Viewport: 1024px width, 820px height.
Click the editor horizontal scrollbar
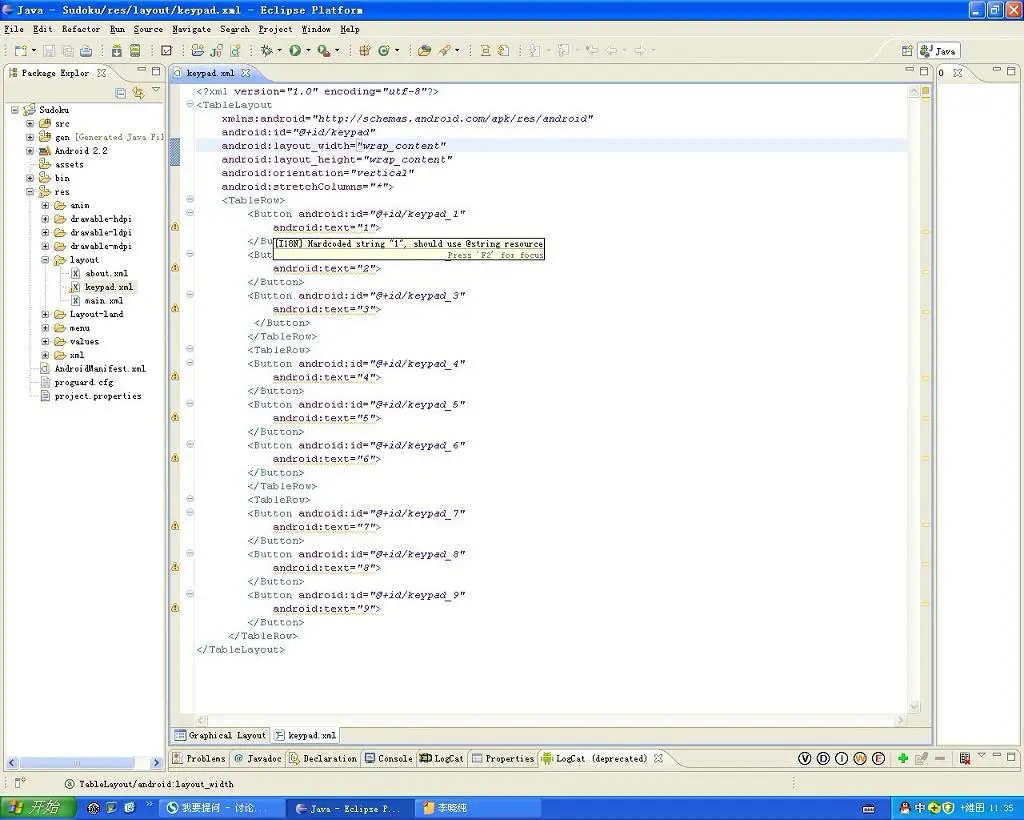[550, 720]
